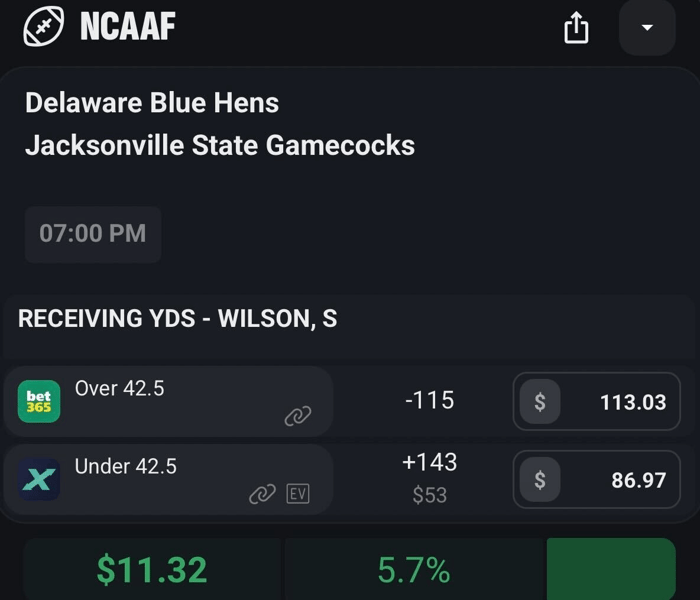700x600 pixels.
Task: Select the Over 42.5 bet label
Action: [x=120, y=388]
